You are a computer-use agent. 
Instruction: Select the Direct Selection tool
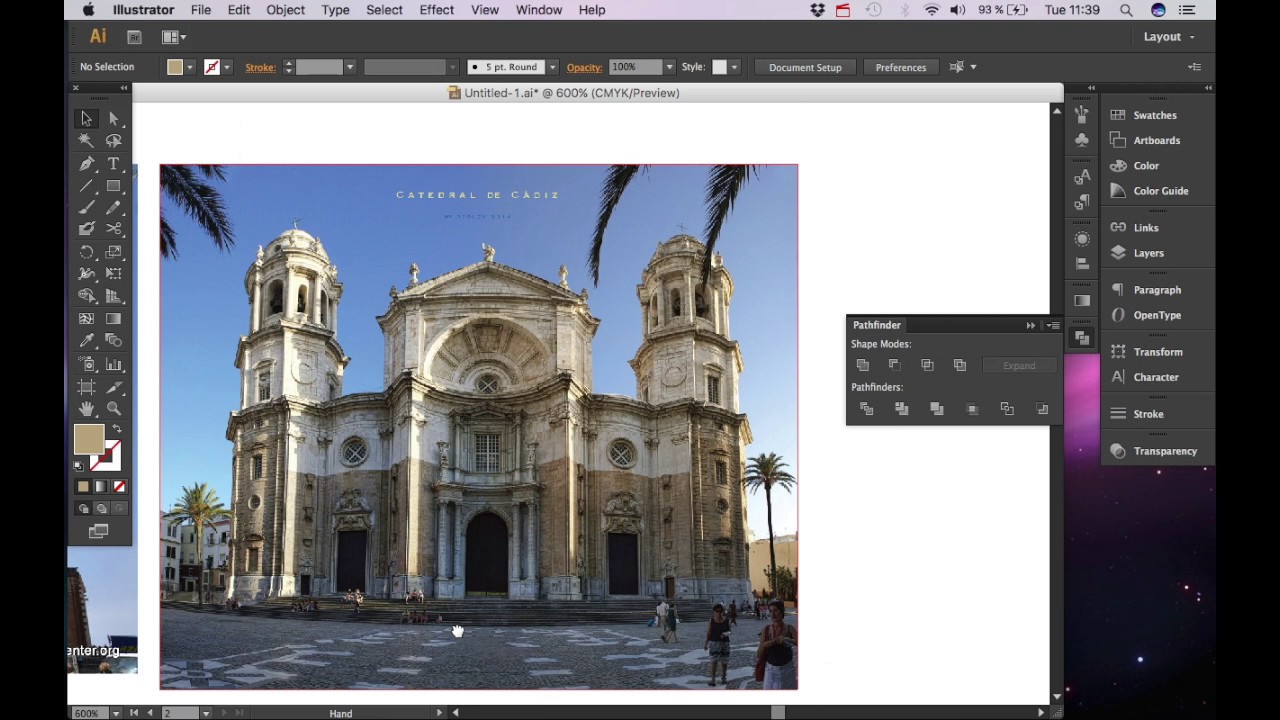[114, 119]
